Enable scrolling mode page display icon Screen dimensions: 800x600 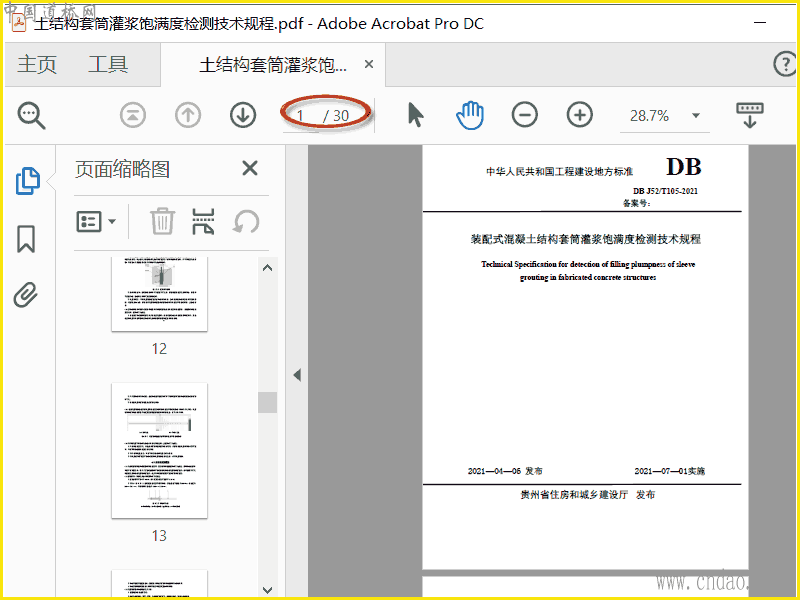749,115
